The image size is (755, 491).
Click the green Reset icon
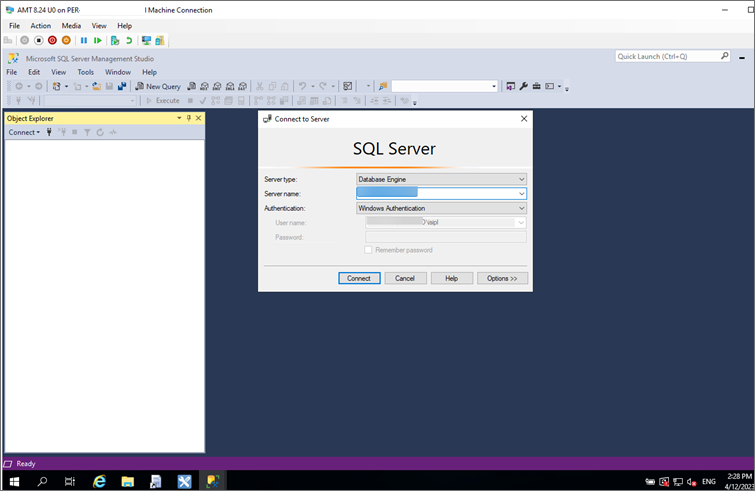pyautogui.click(x=98, y=40)
